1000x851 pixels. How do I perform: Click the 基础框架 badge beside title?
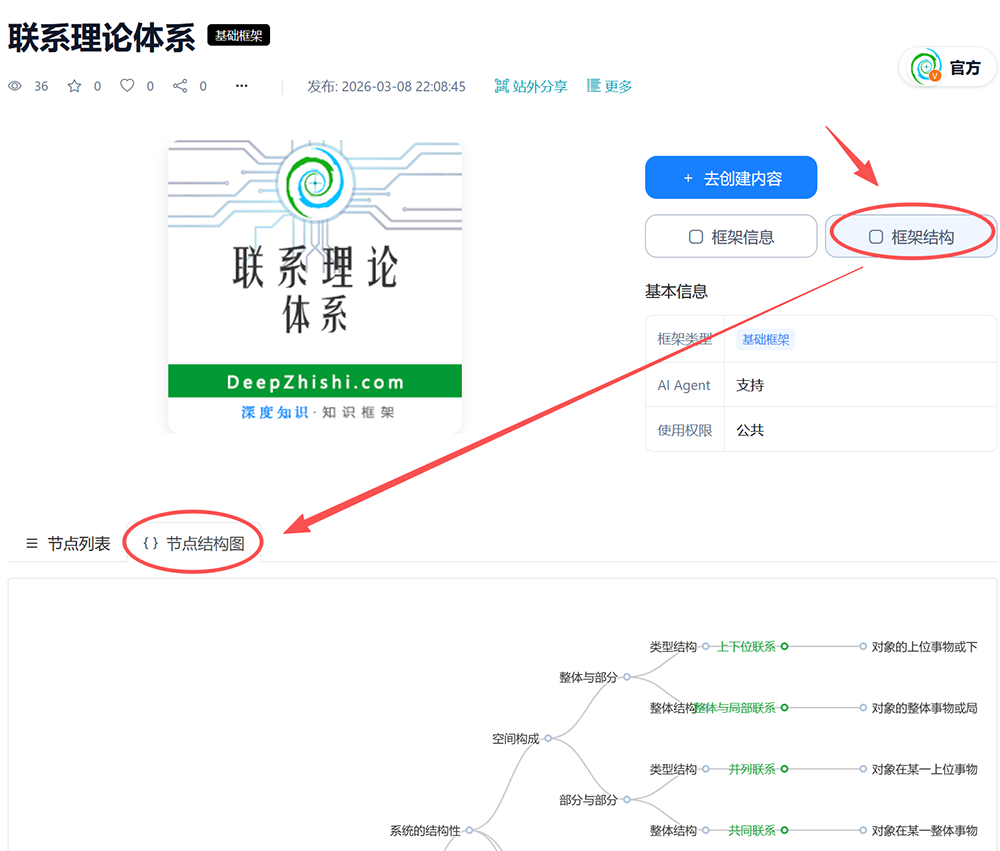(x=239, y=36)
